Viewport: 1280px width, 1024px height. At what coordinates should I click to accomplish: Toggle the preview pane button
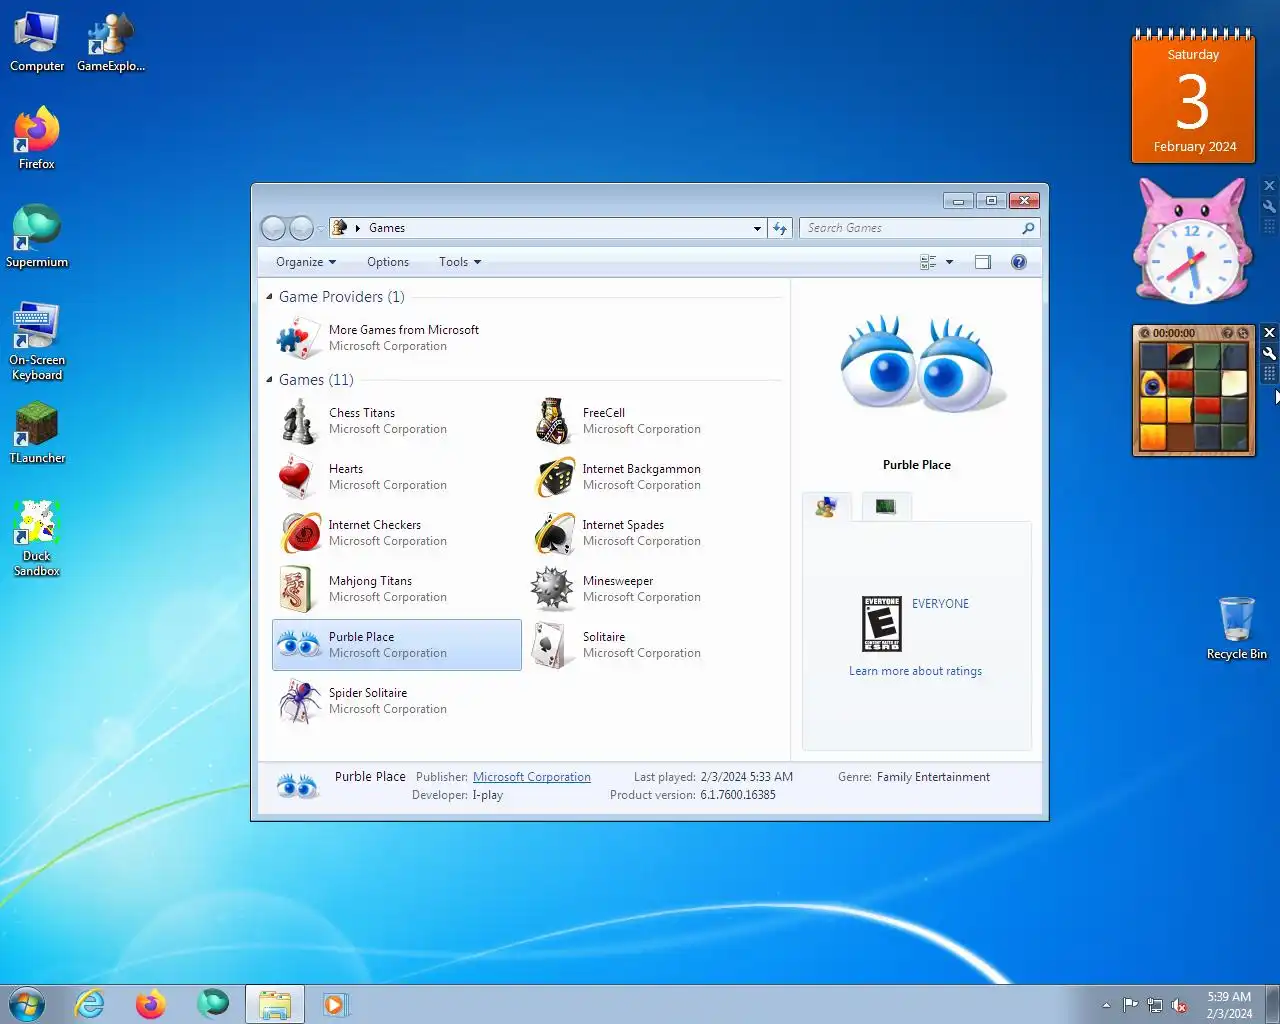pos(983,262)
